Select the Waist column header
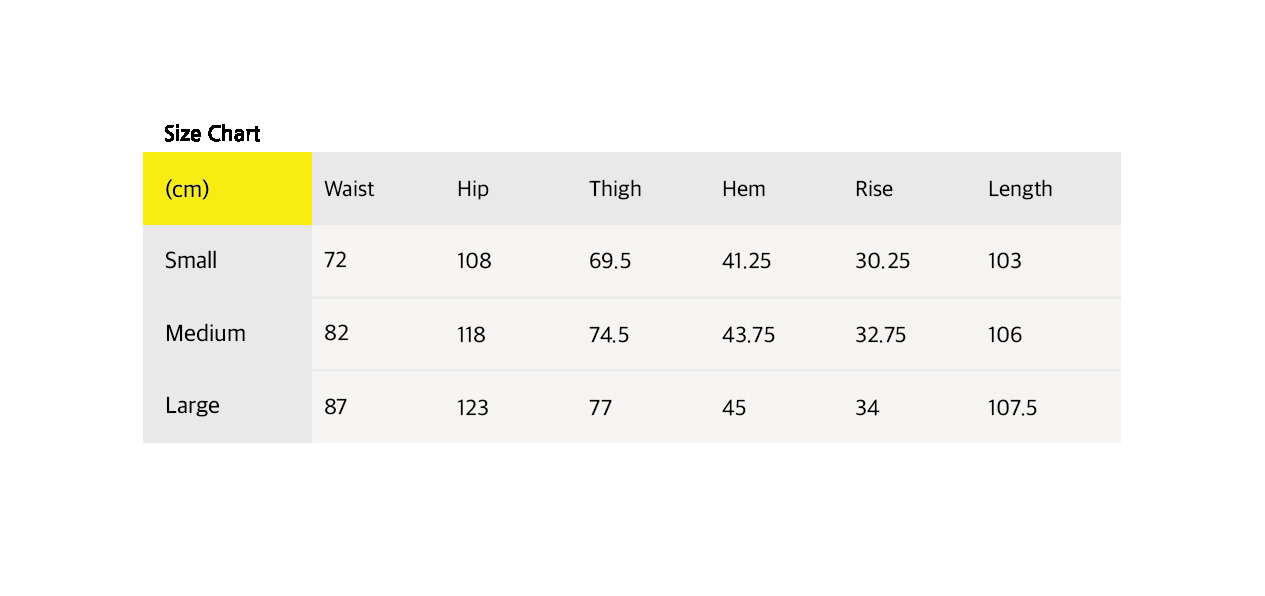1265x596 pixels. pyautogui.click(x=349, y=189)
